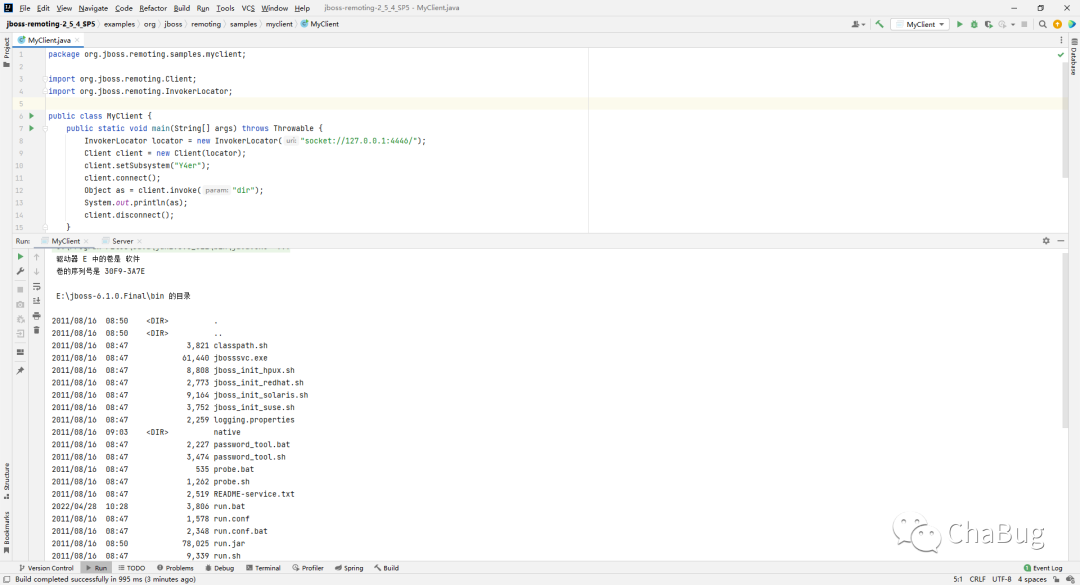Expand the profiler run options arrow

(1013, 24)
